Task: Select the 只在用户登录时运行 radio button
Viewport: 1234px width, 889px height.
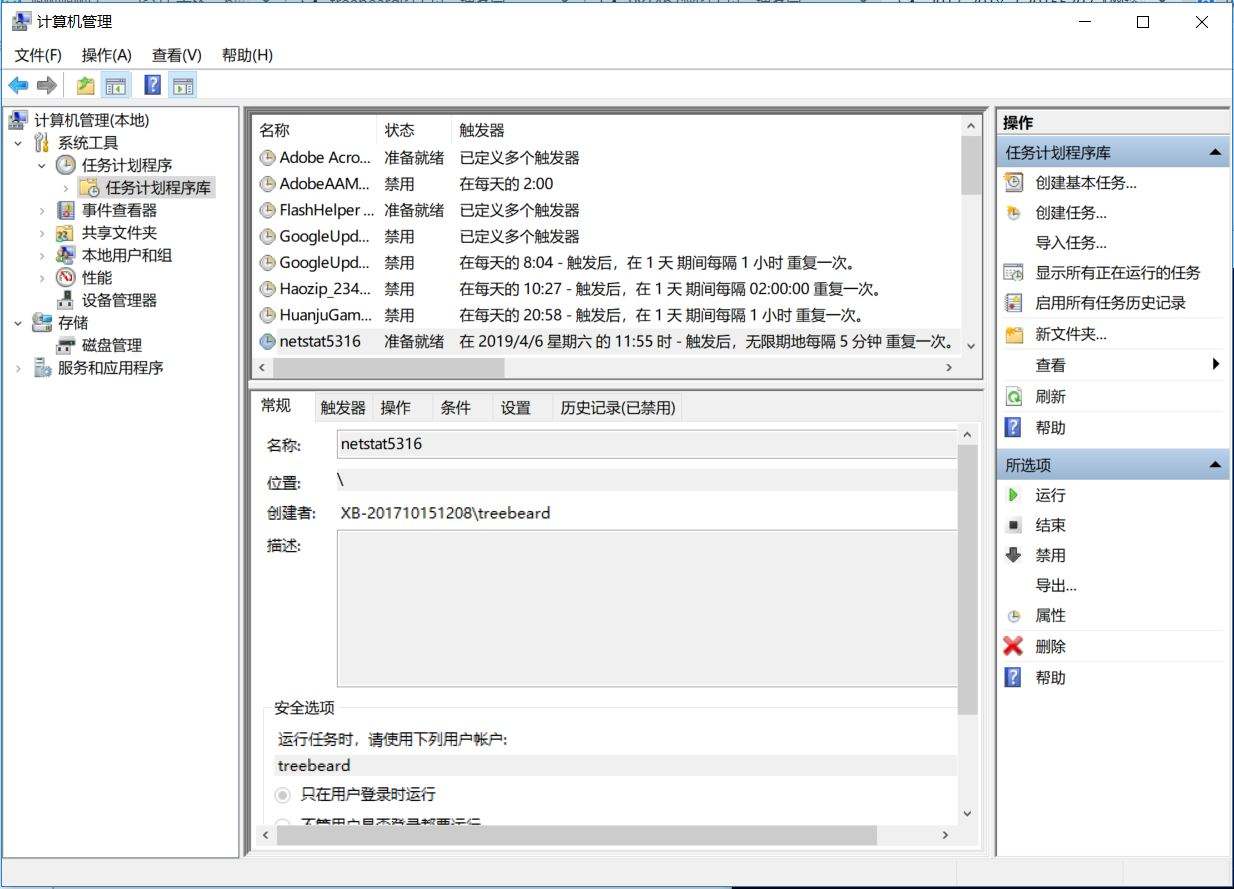Action: [x=283, y=795]
